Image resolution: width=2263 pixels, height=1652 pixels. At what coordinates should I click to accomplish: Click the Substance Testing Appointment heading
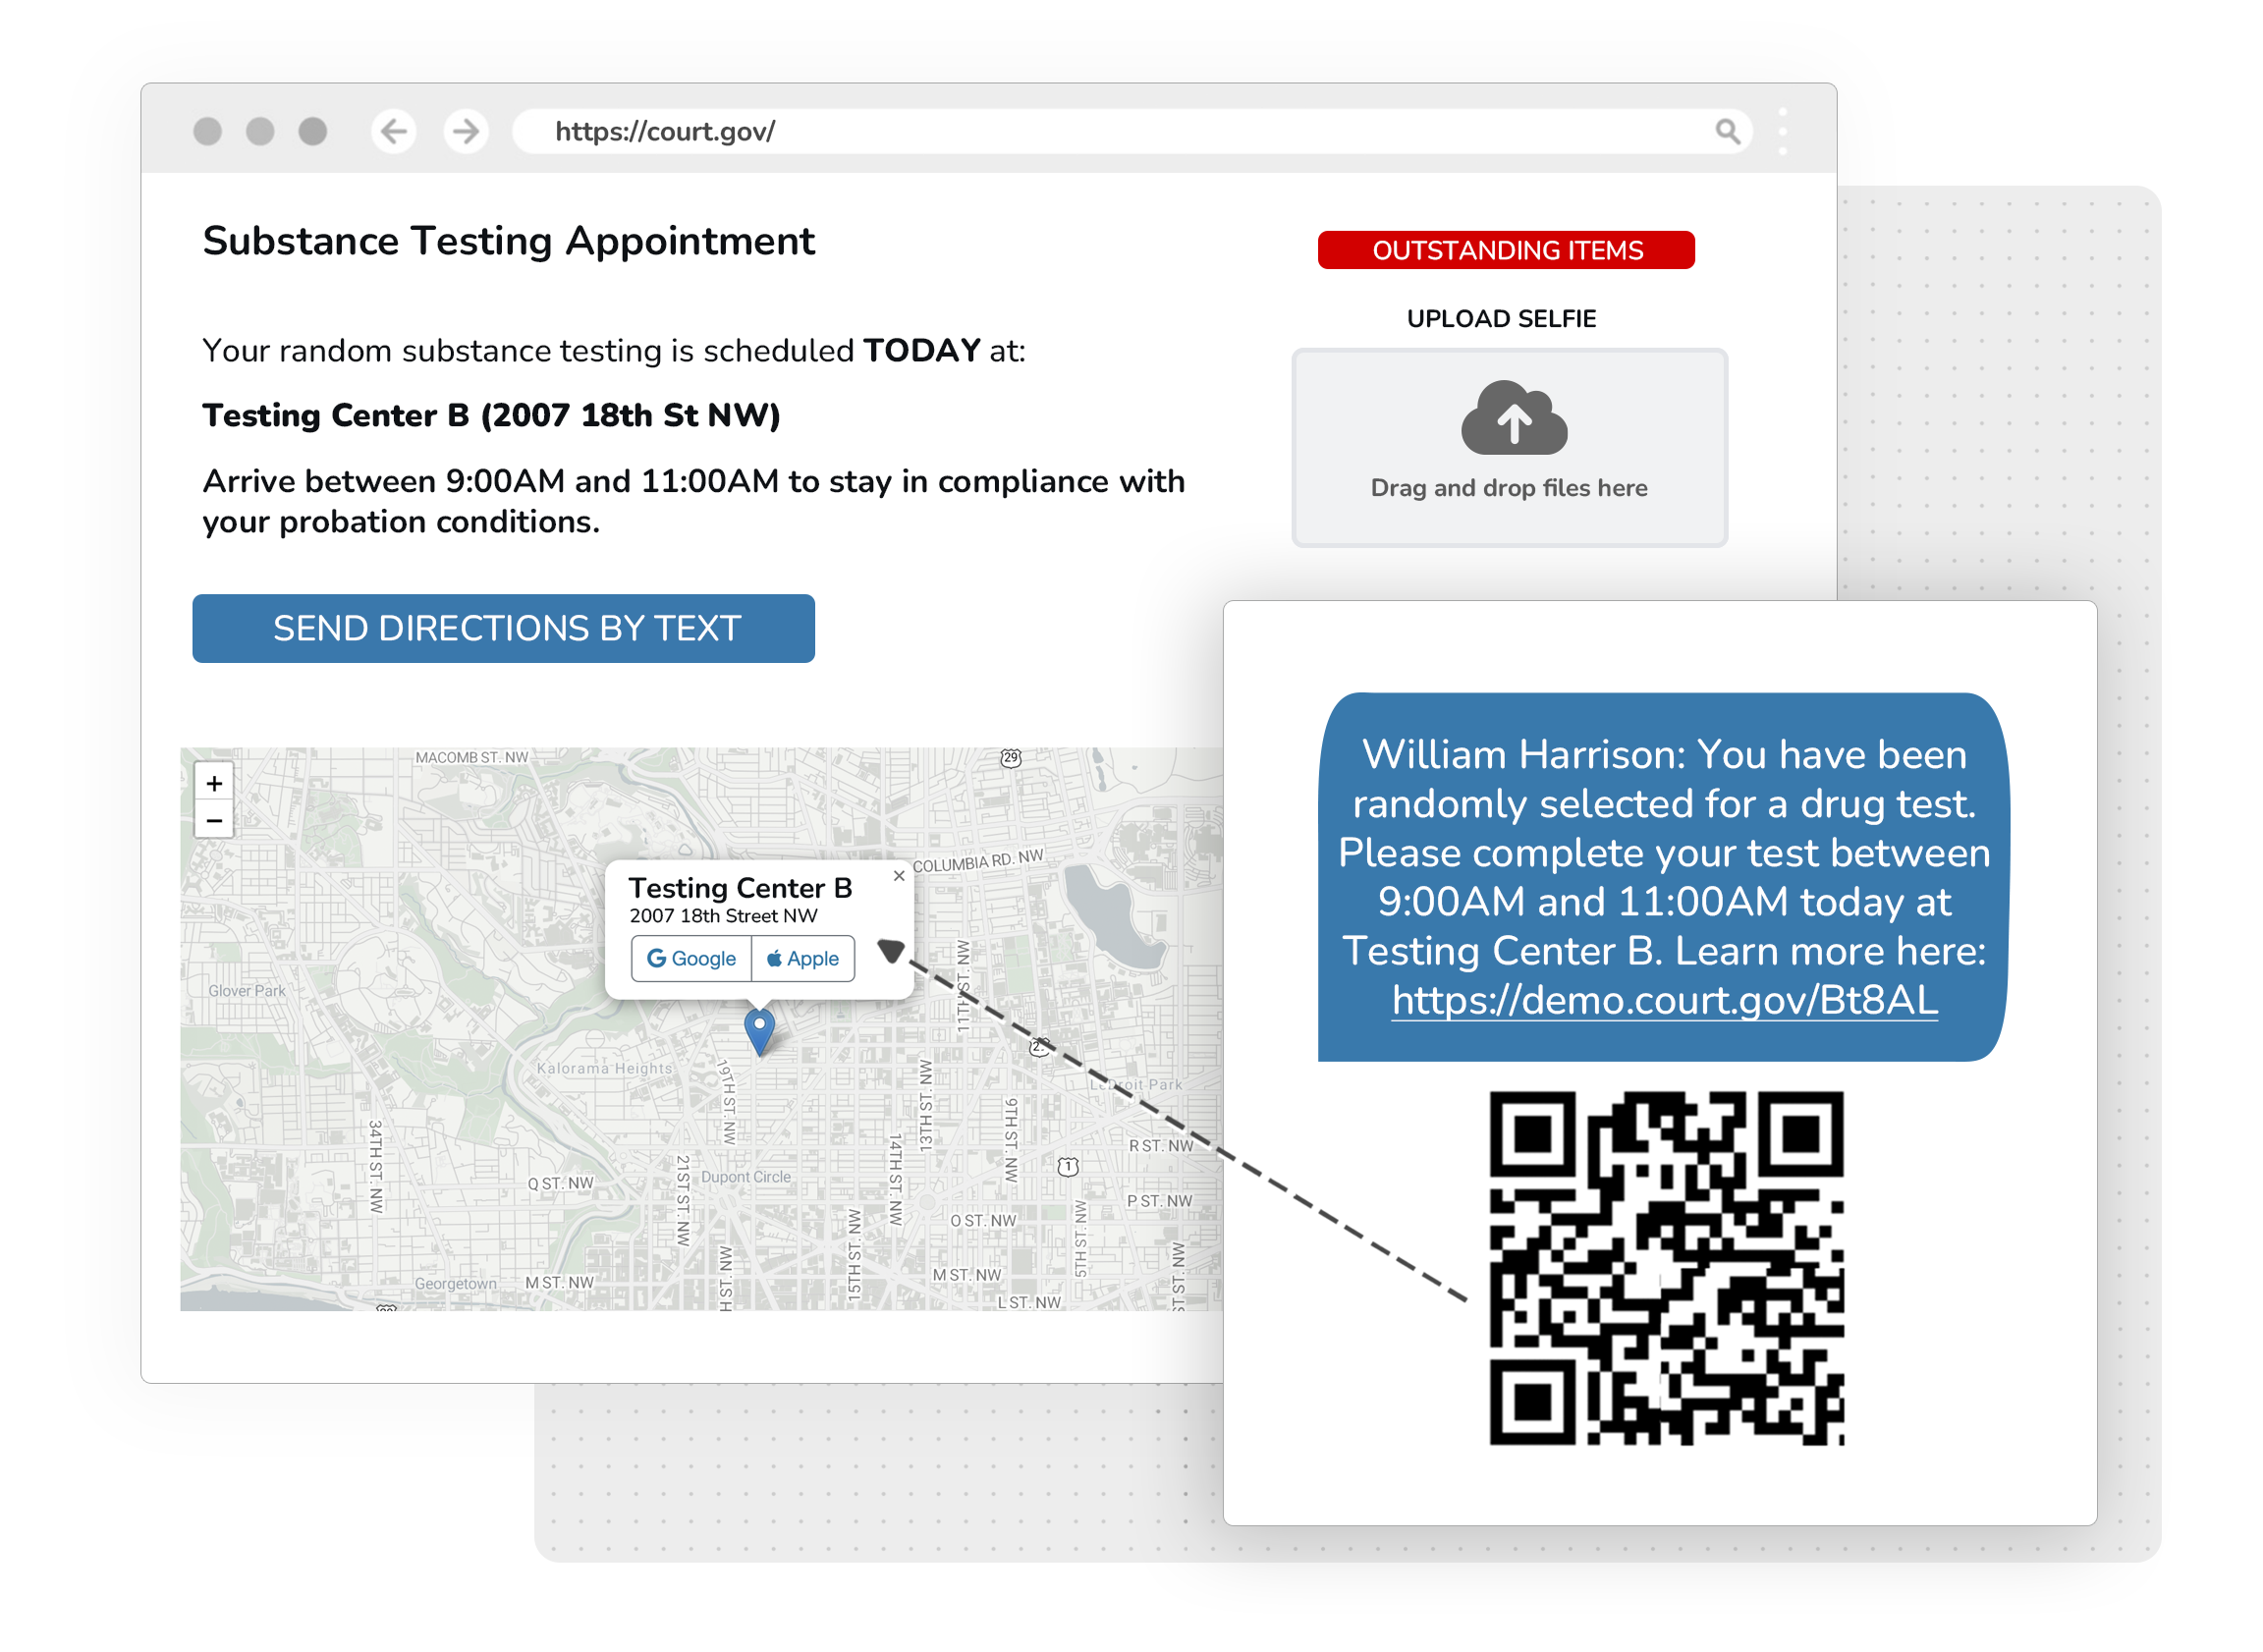(509, 241)
